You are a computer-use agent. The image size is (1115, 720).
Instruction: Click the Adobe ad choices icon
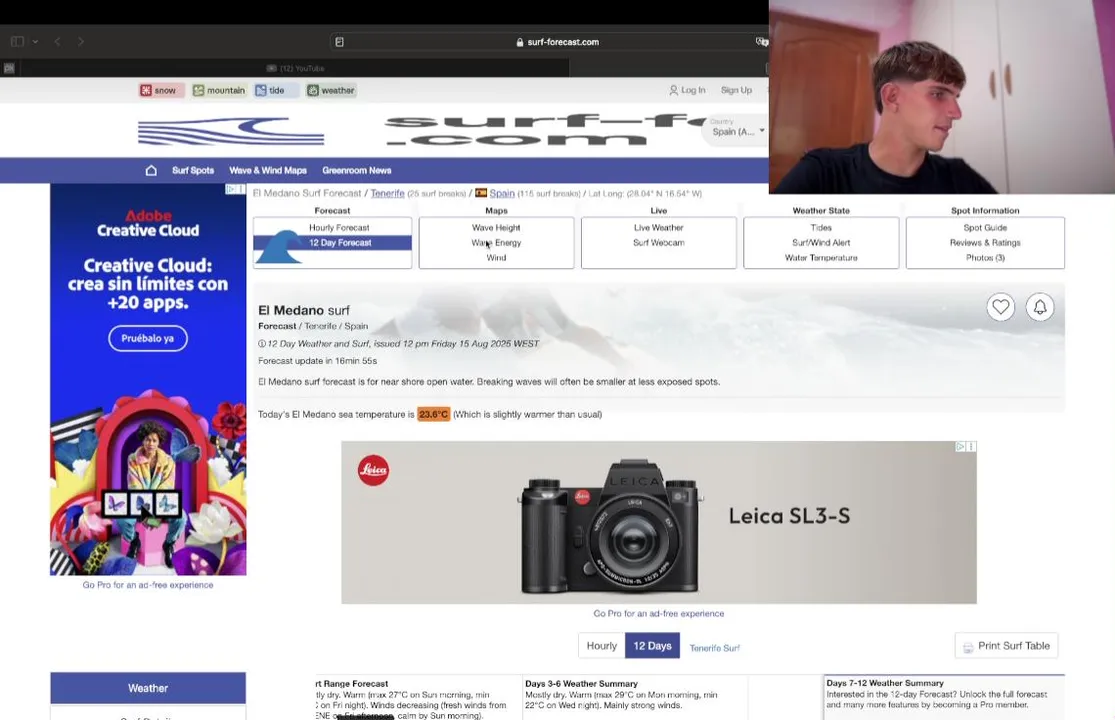pos(230,189)
